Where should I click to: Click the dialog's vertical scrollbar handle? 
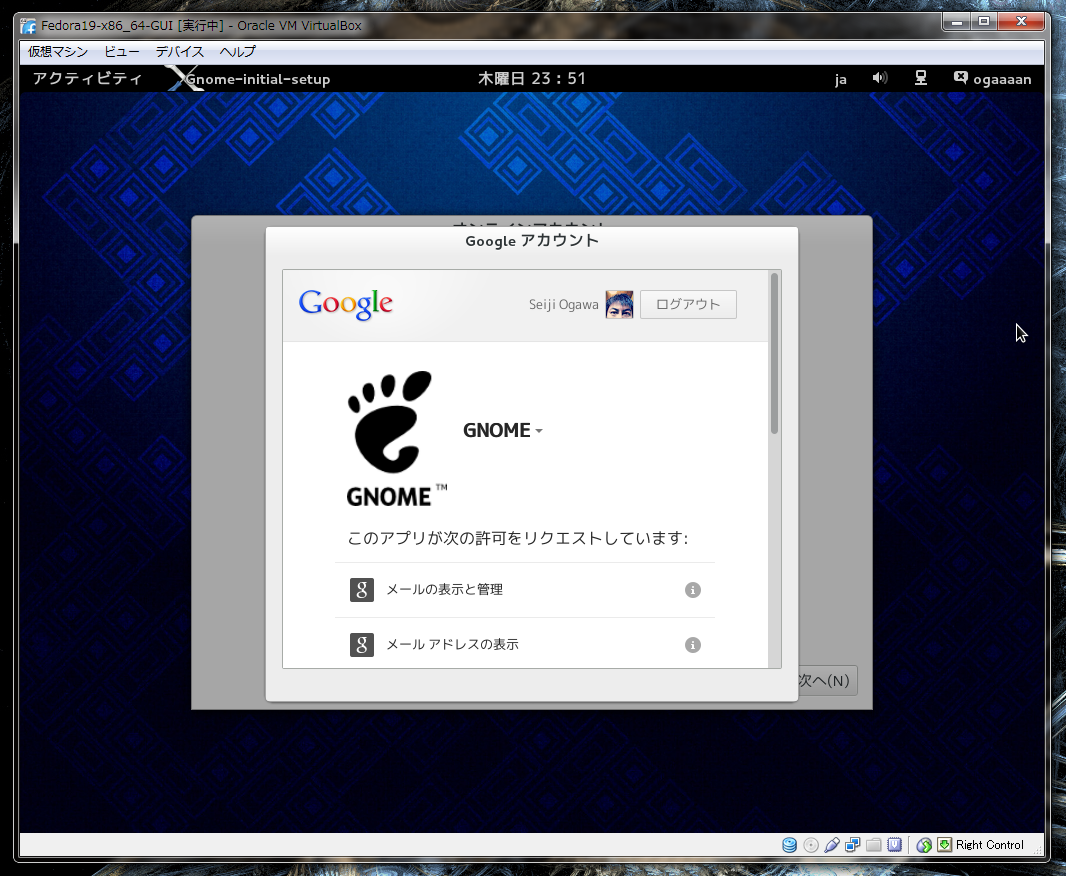tap(774, 353)
